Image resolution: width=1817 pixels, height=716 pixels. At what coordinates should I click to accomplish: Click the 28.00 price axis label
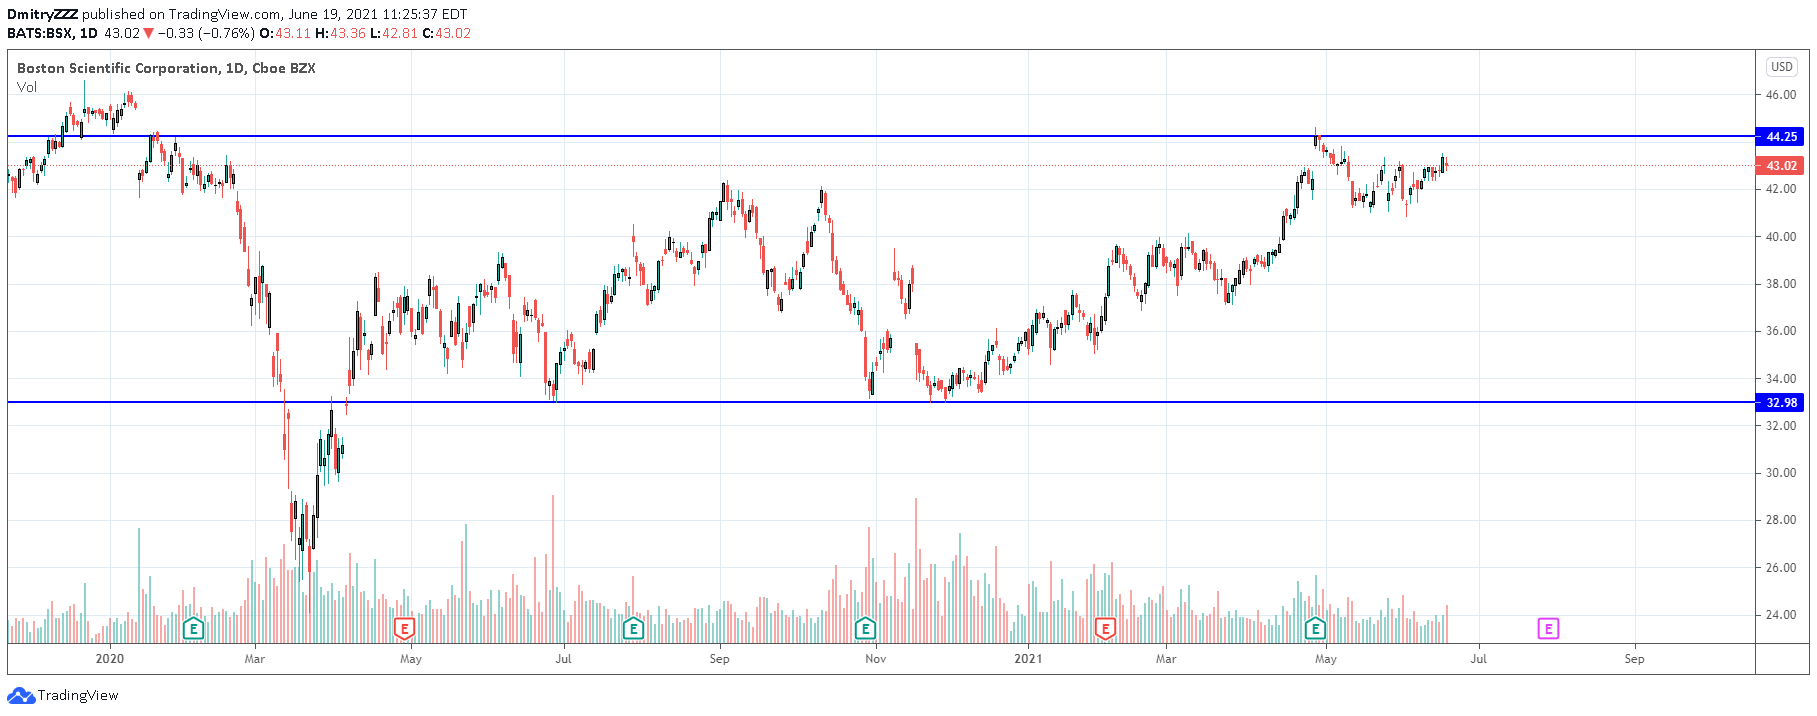point(1781,520)
